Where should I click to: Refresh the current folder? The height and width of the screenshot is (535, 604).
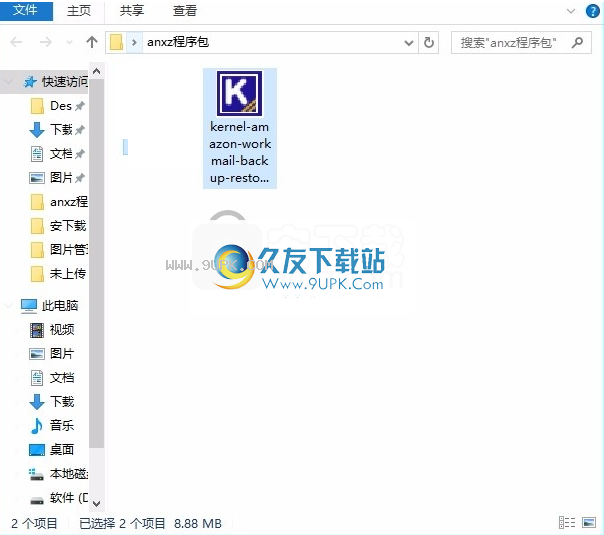coord(429,42)
